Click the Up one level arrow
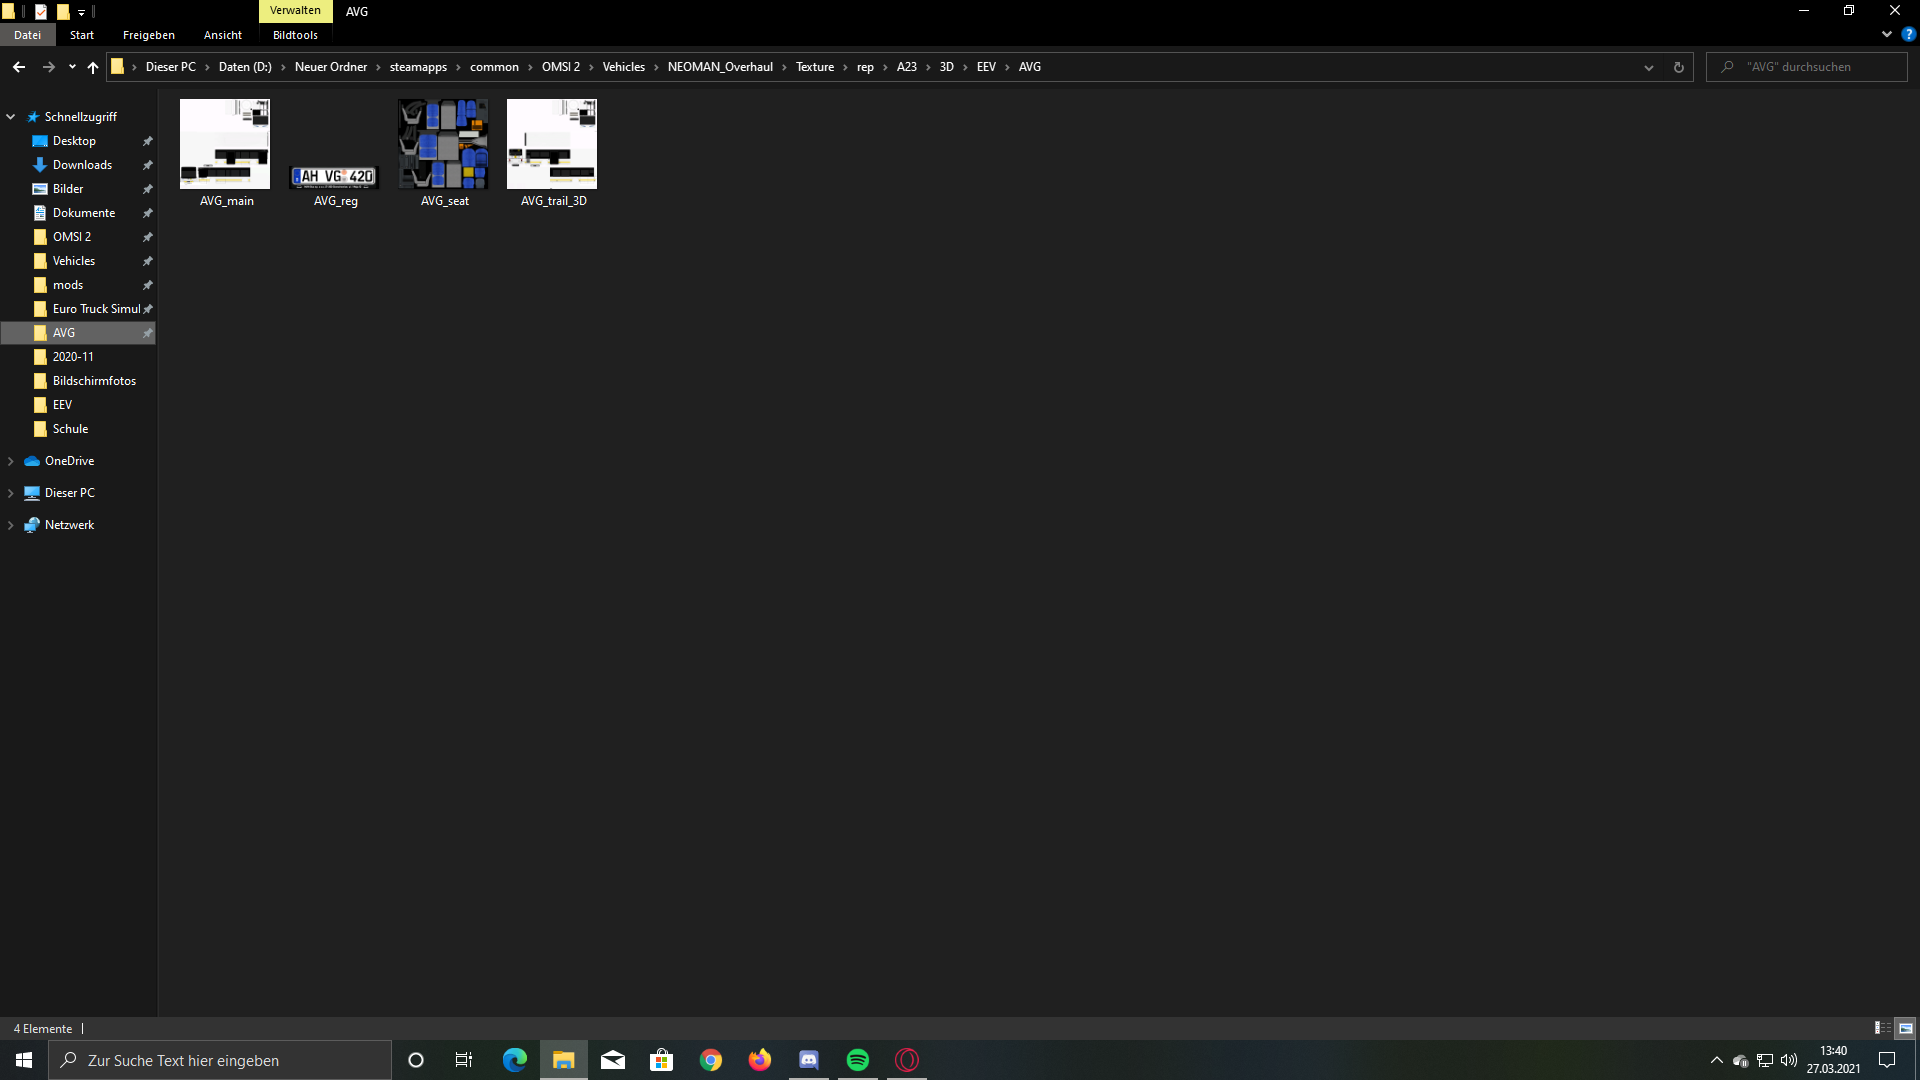The image size is (1920, 1080). point(93,67)
